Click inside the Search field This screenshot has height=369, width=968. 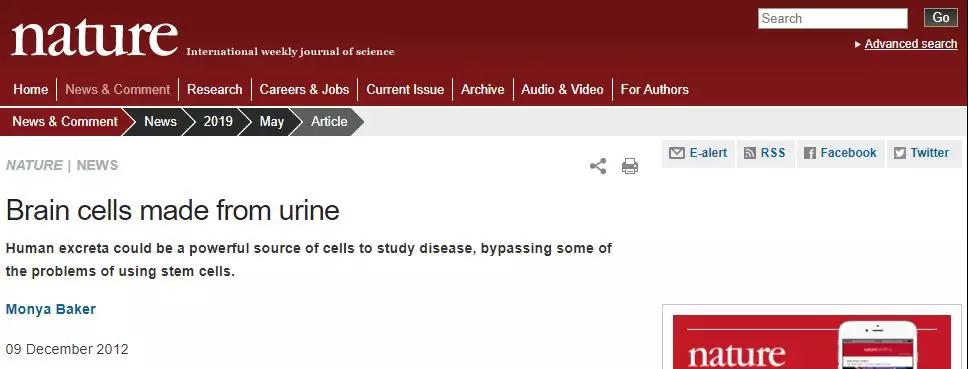(833, 19)
